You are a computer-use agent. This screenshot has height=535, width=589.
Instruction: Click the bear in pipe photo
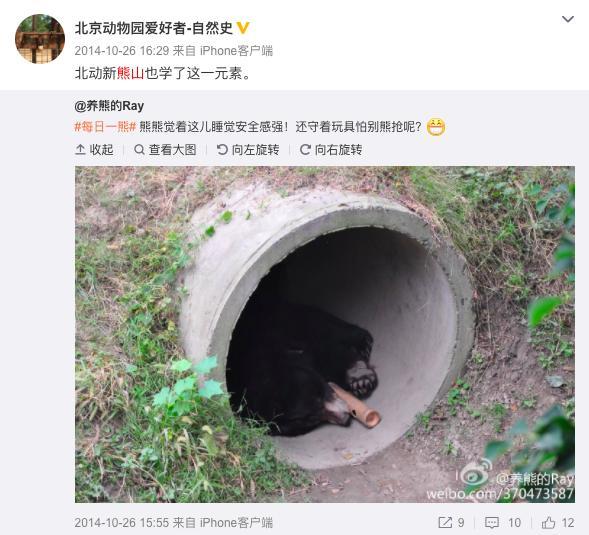tap(325, 334)
